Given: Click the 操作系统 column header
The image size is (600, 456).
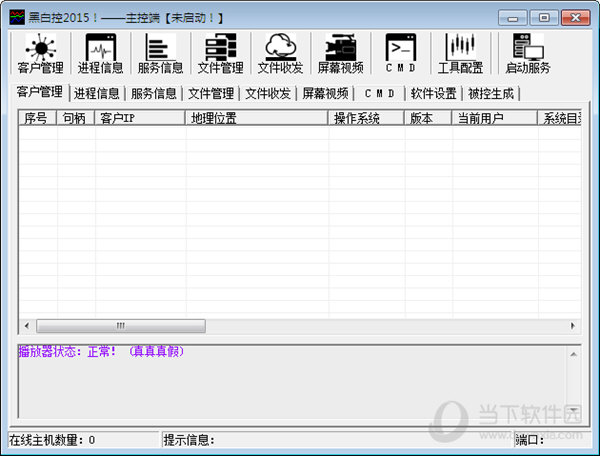Looking at the screenshot, I should click(x=366, y=119).
